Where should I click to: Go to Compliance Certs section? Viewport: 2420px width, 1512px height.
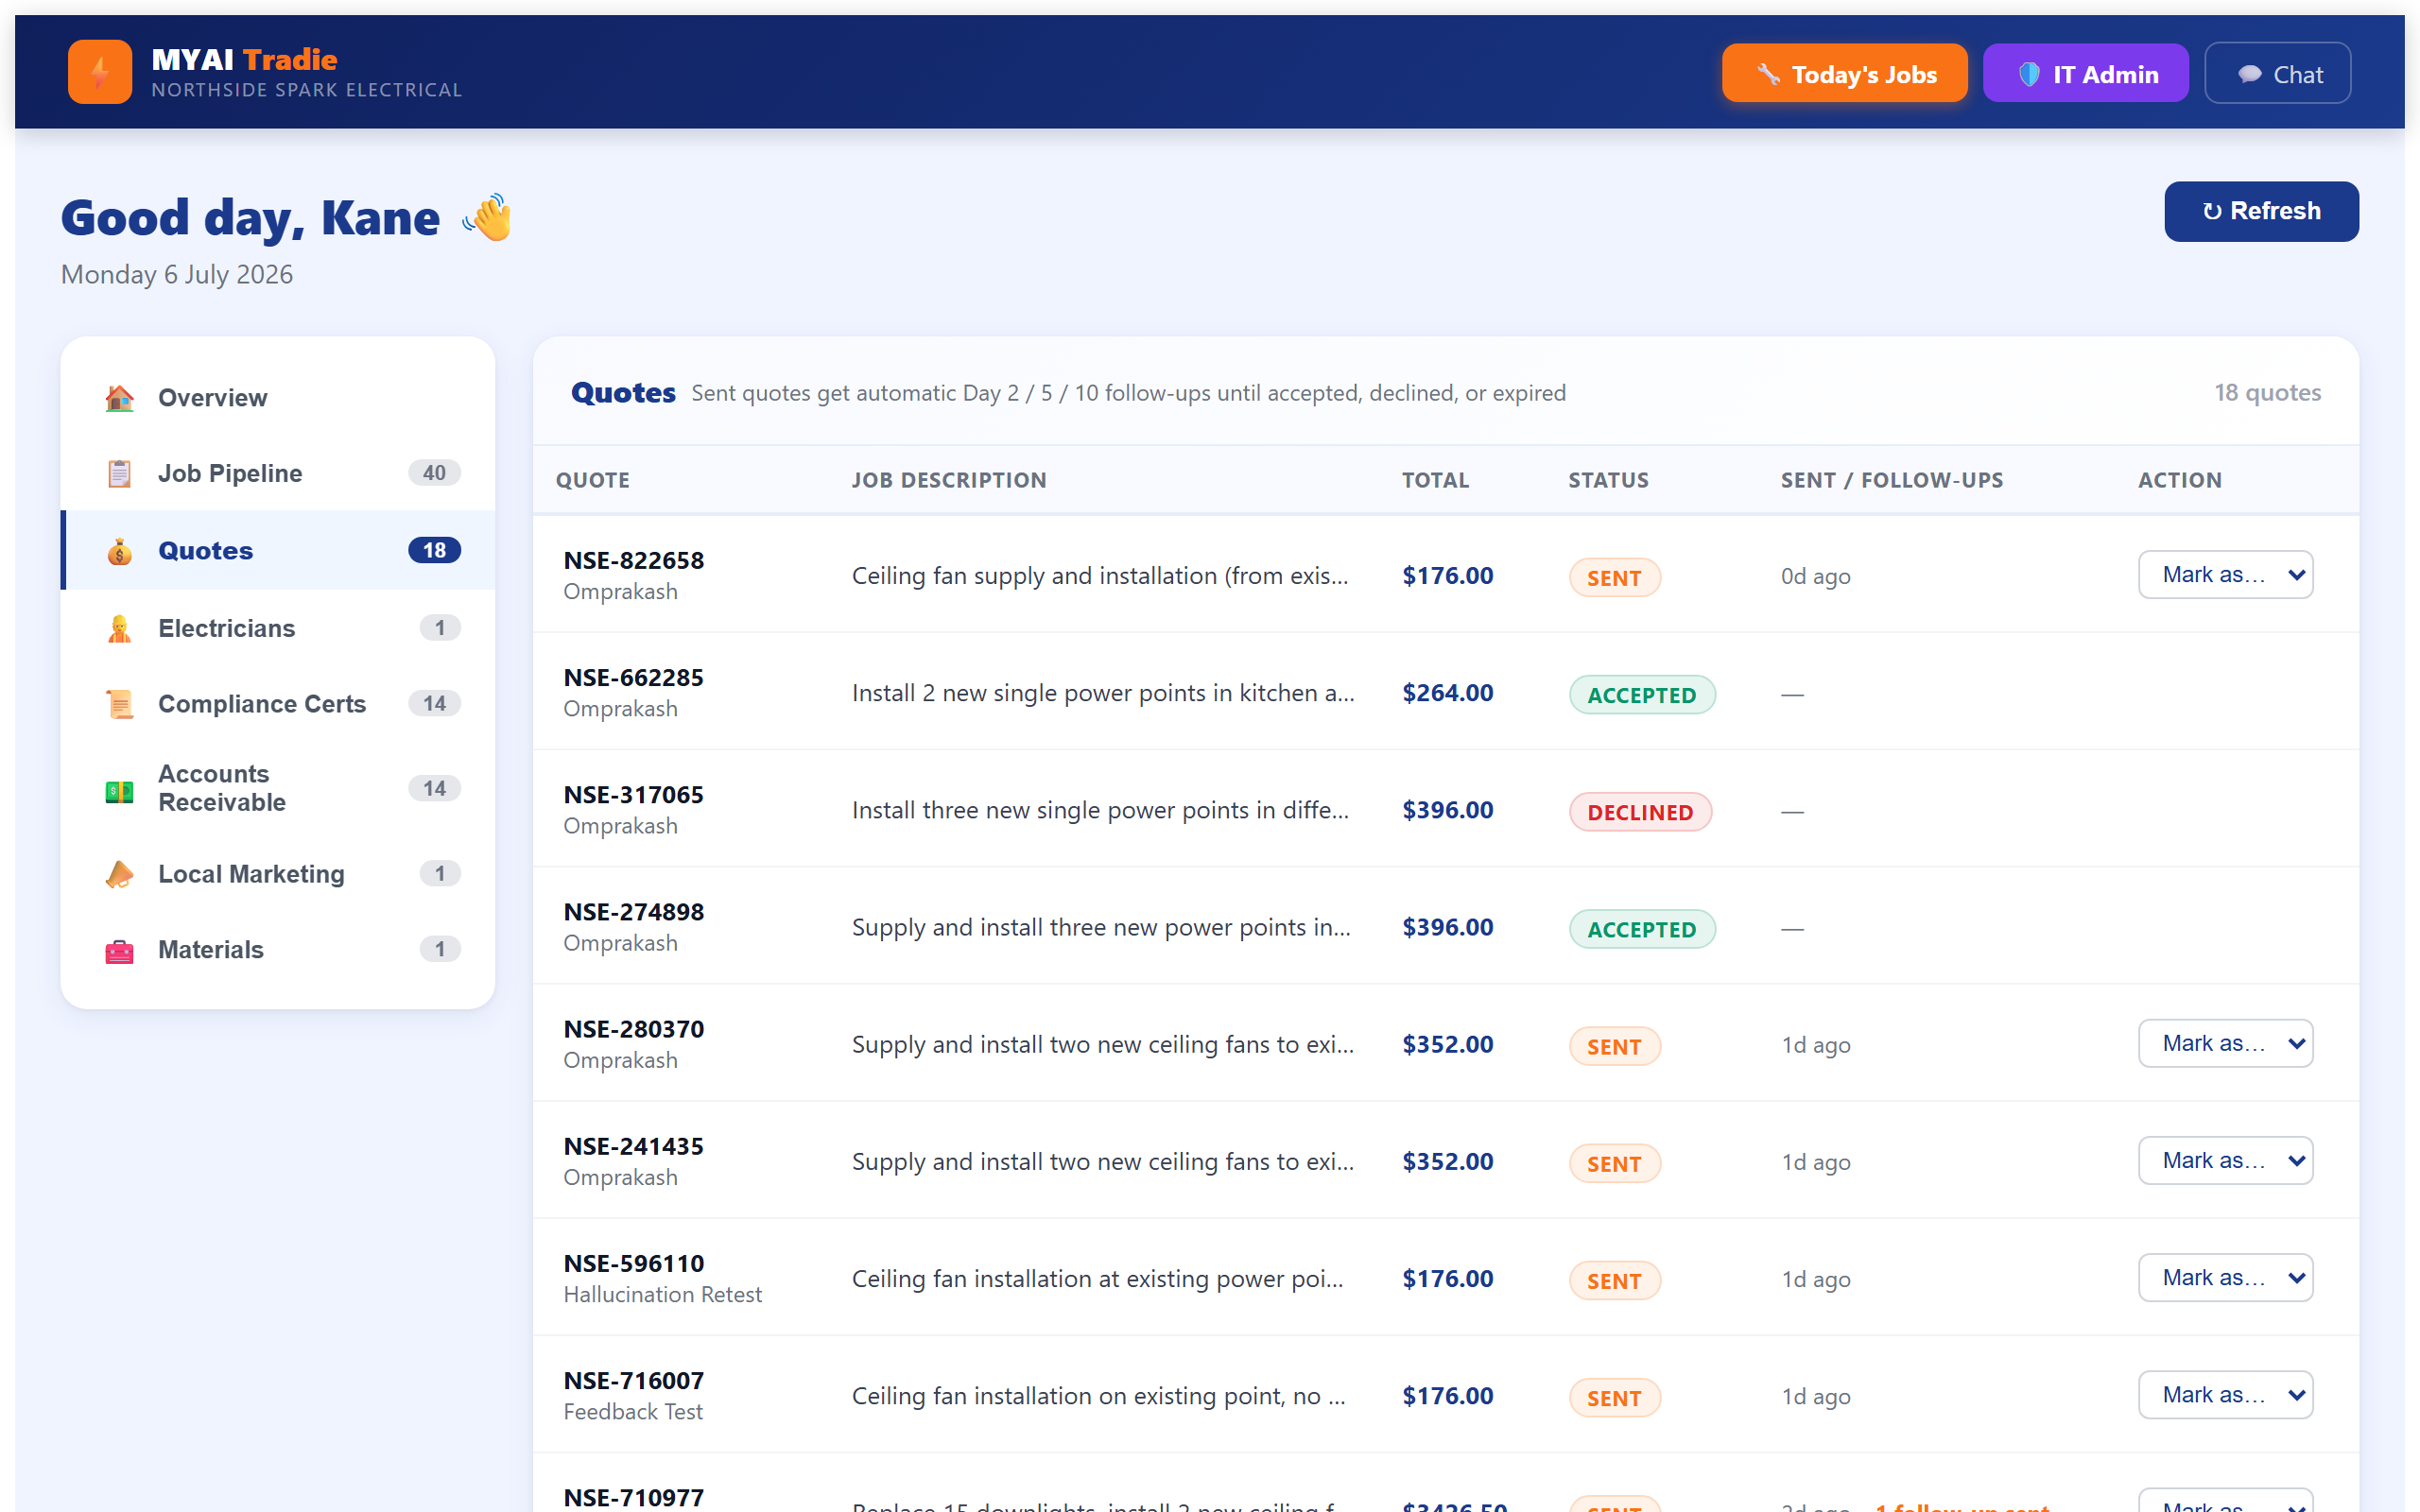(x=279, y=704)
